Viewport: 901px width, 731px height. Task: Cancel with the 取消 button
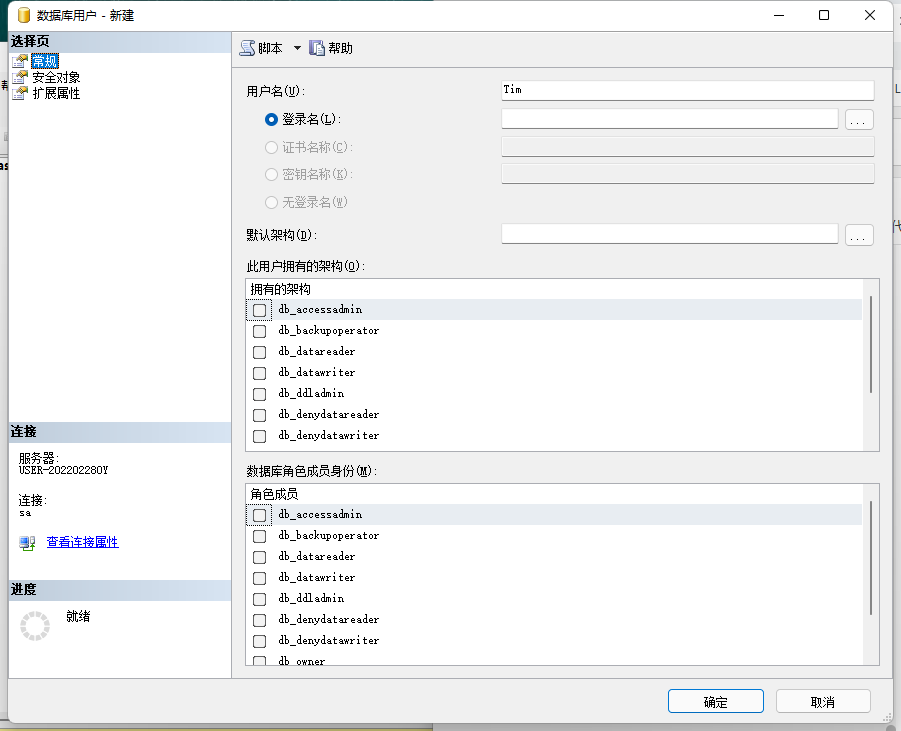[823, 702]
